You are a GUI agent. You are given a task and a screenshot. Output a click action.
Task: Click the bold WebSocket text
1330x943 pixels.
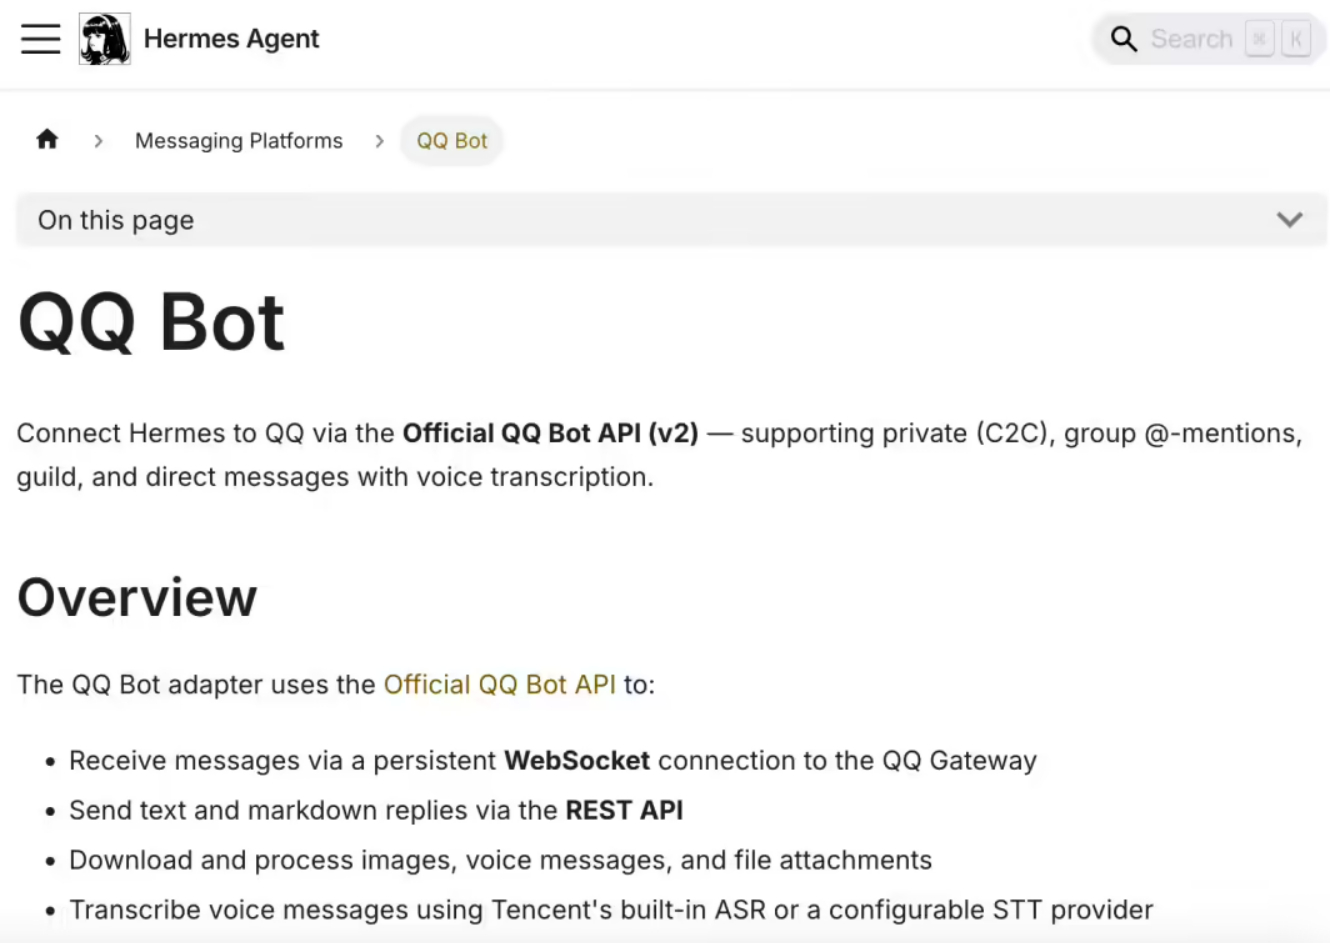coord(577,761)
